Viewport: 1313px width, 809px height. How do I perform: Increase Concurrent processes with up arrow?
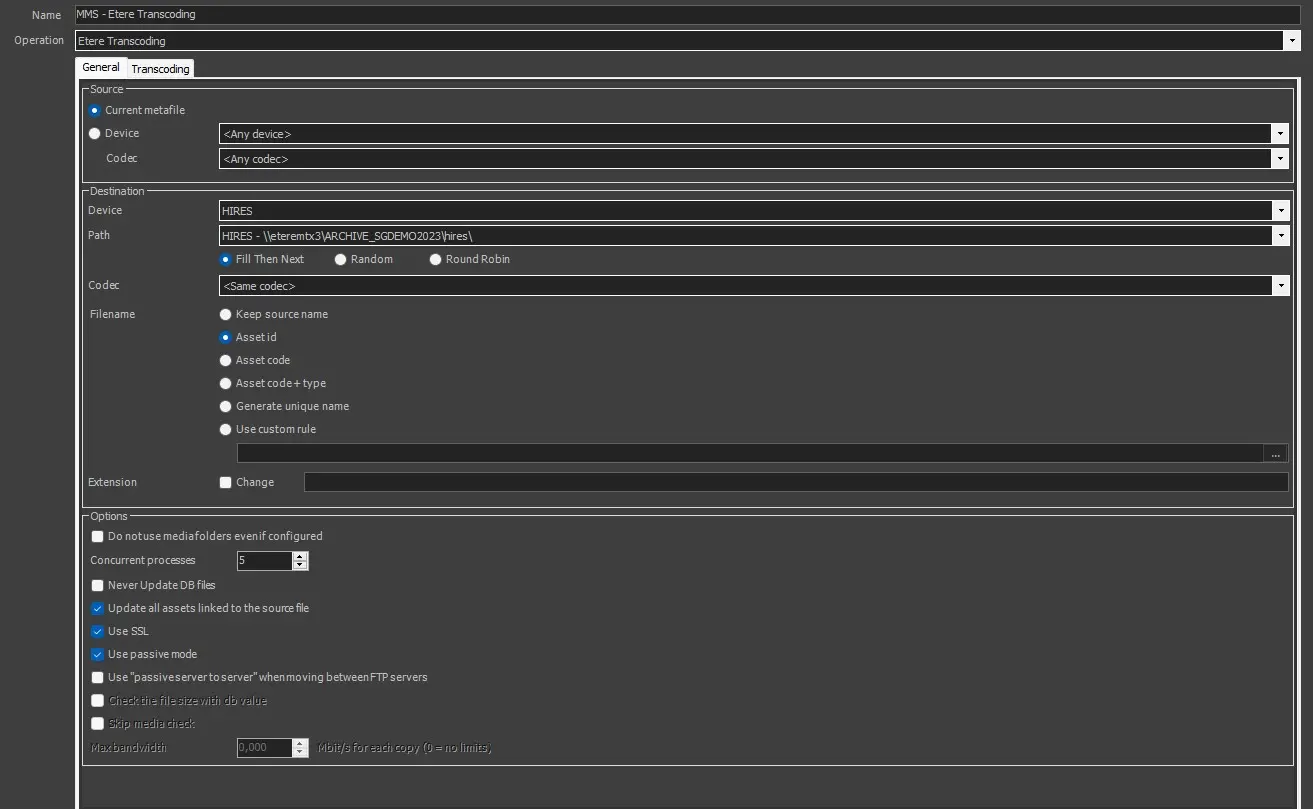(x=300, y=556)
